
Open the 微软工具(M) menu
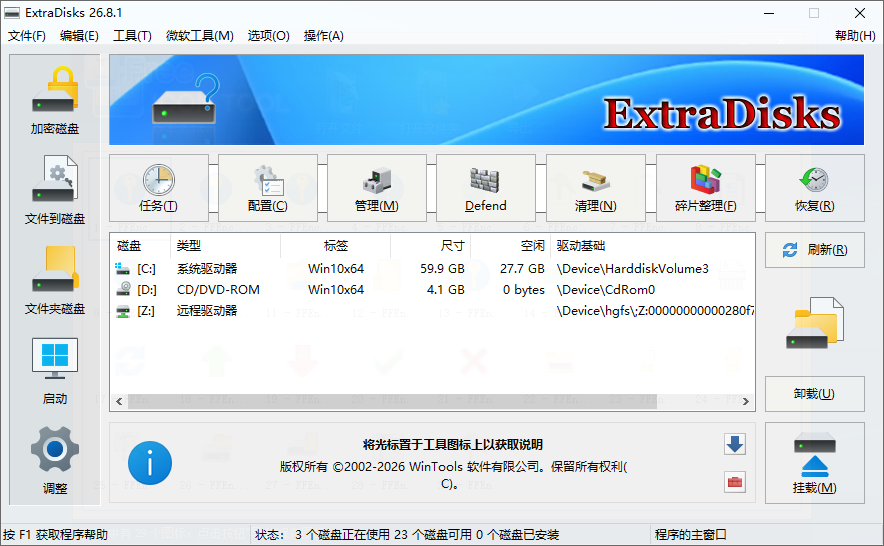[x=200, y=36]
